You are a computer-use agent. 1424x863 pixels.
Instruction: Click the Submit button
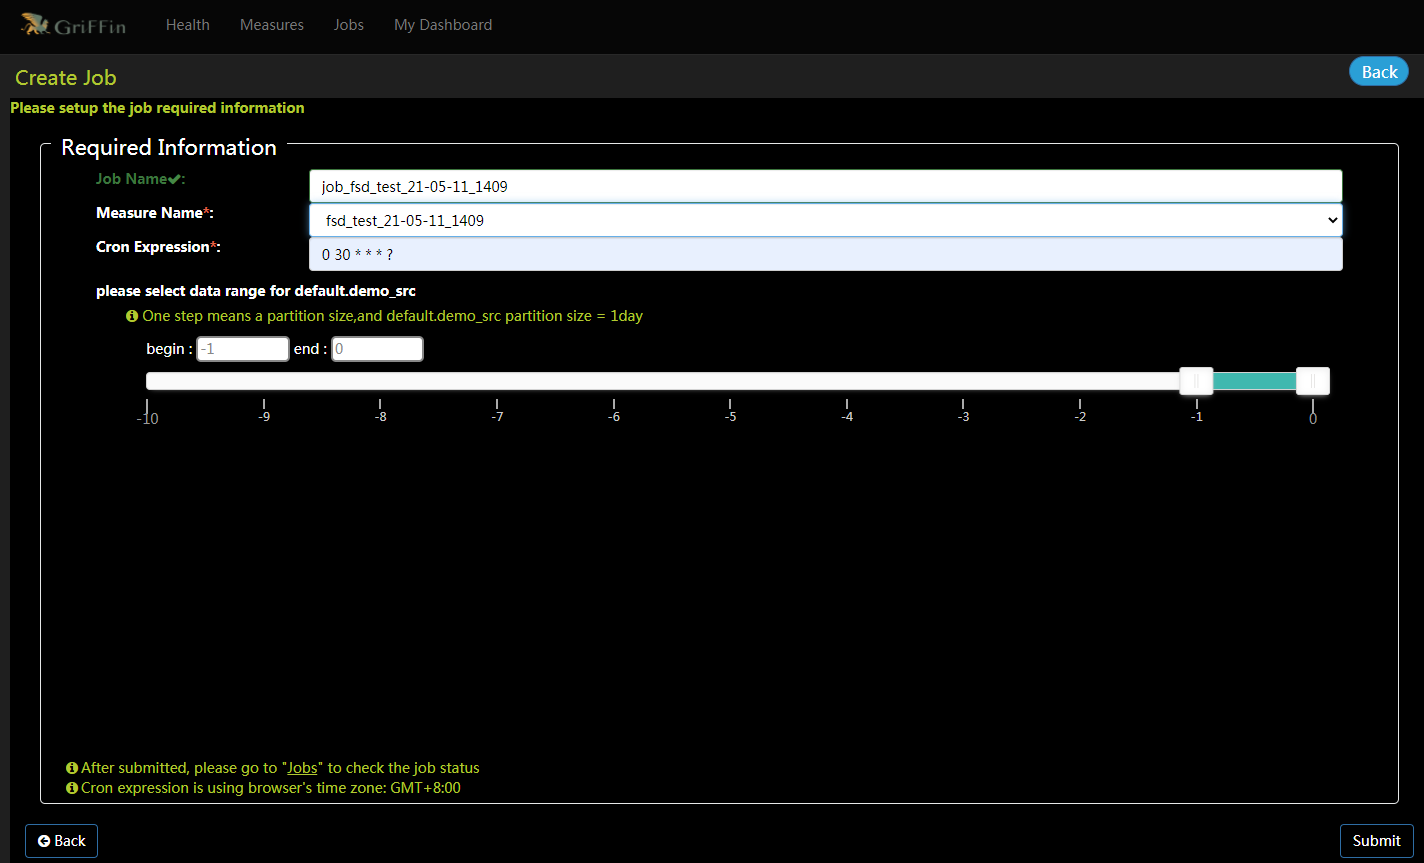1376,841
